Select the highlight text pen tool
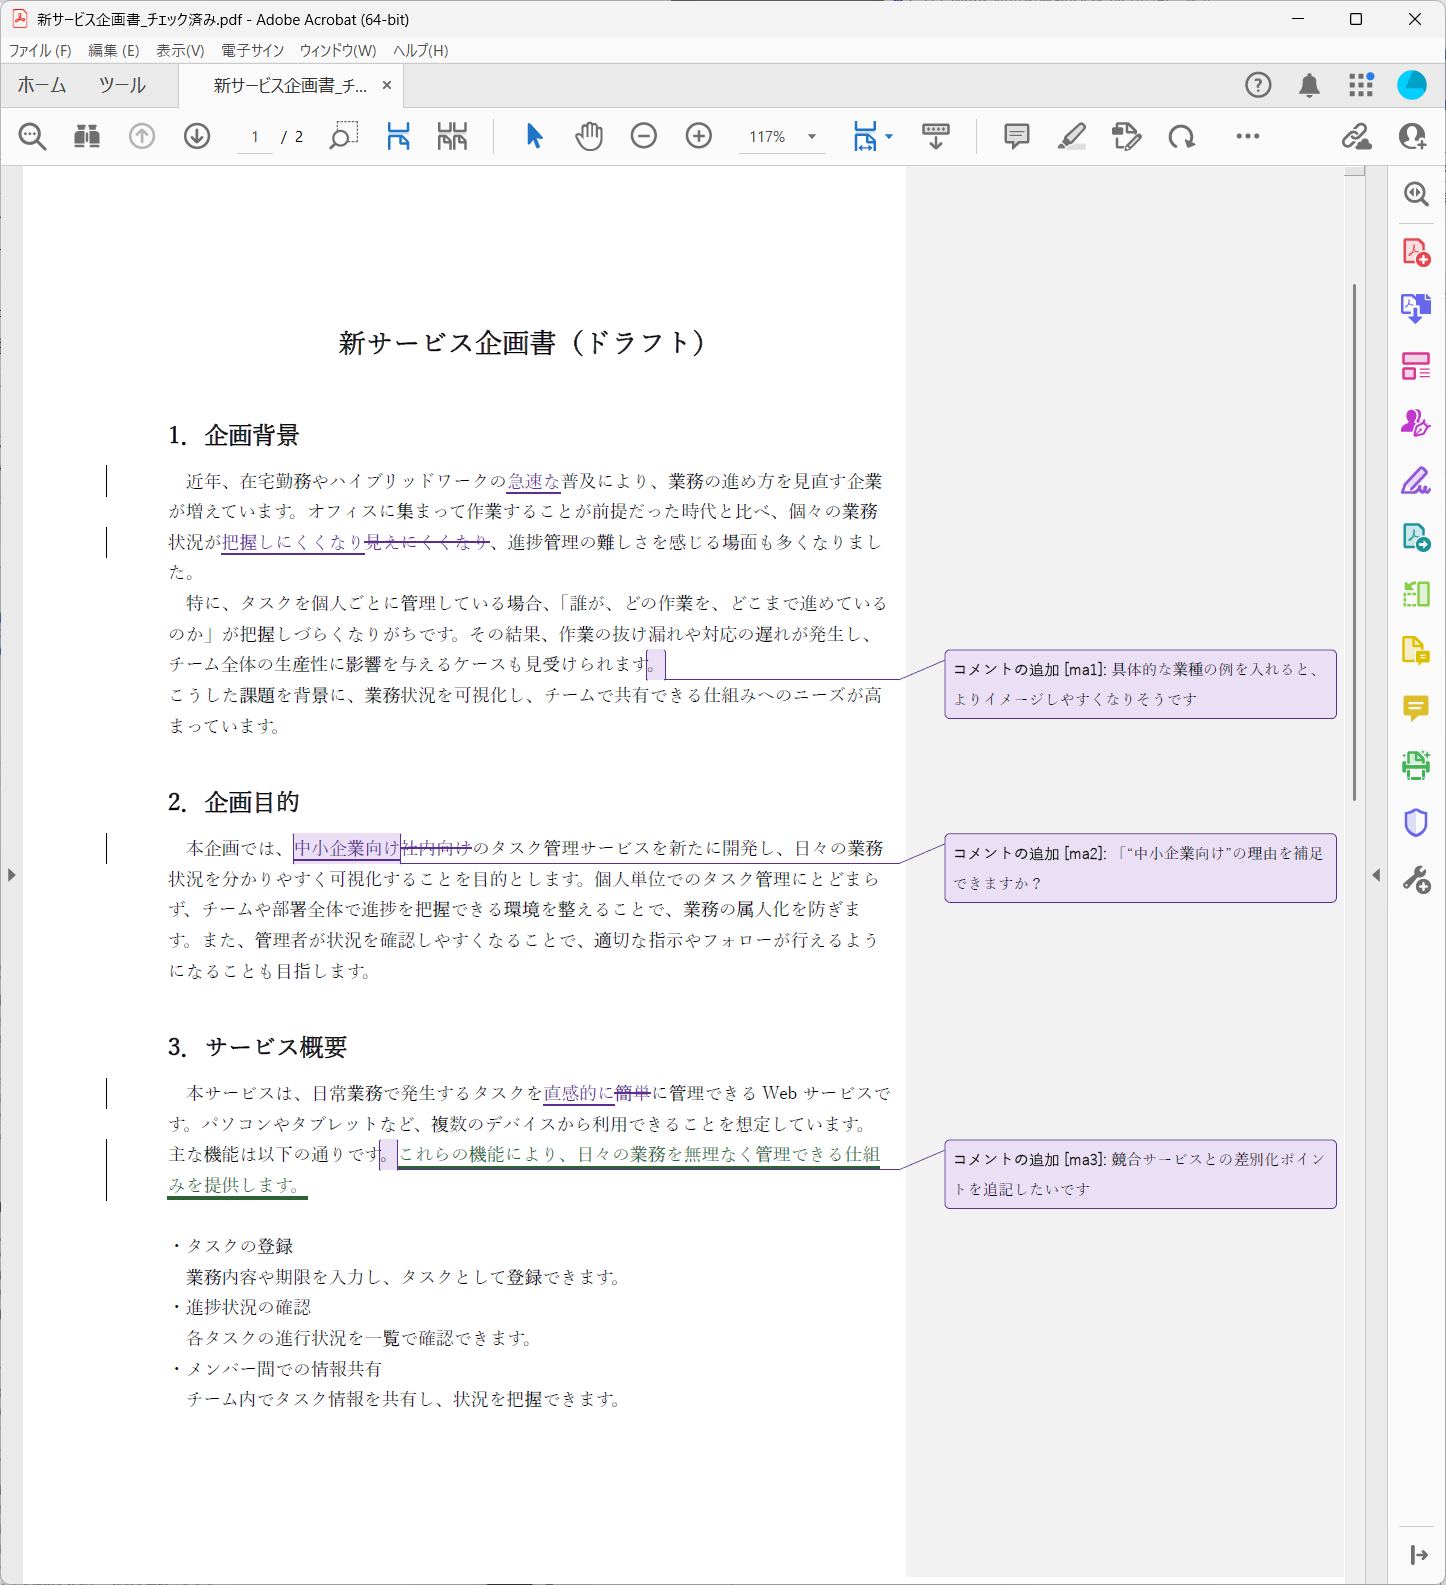The width and height of the screenshot is (1446, 1585). [1071, 136]
